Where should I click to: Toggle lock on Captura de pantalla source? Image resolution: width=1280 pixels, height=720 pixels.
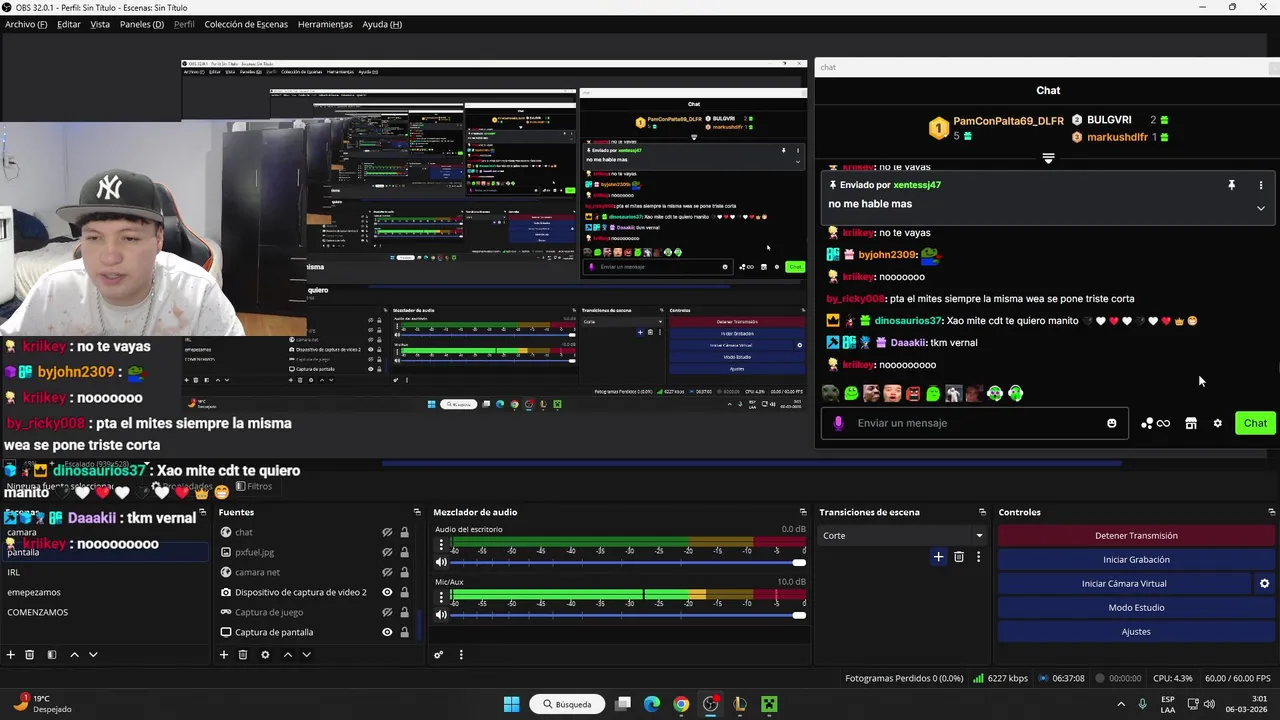pyautogui.click(x=404, y=633)
